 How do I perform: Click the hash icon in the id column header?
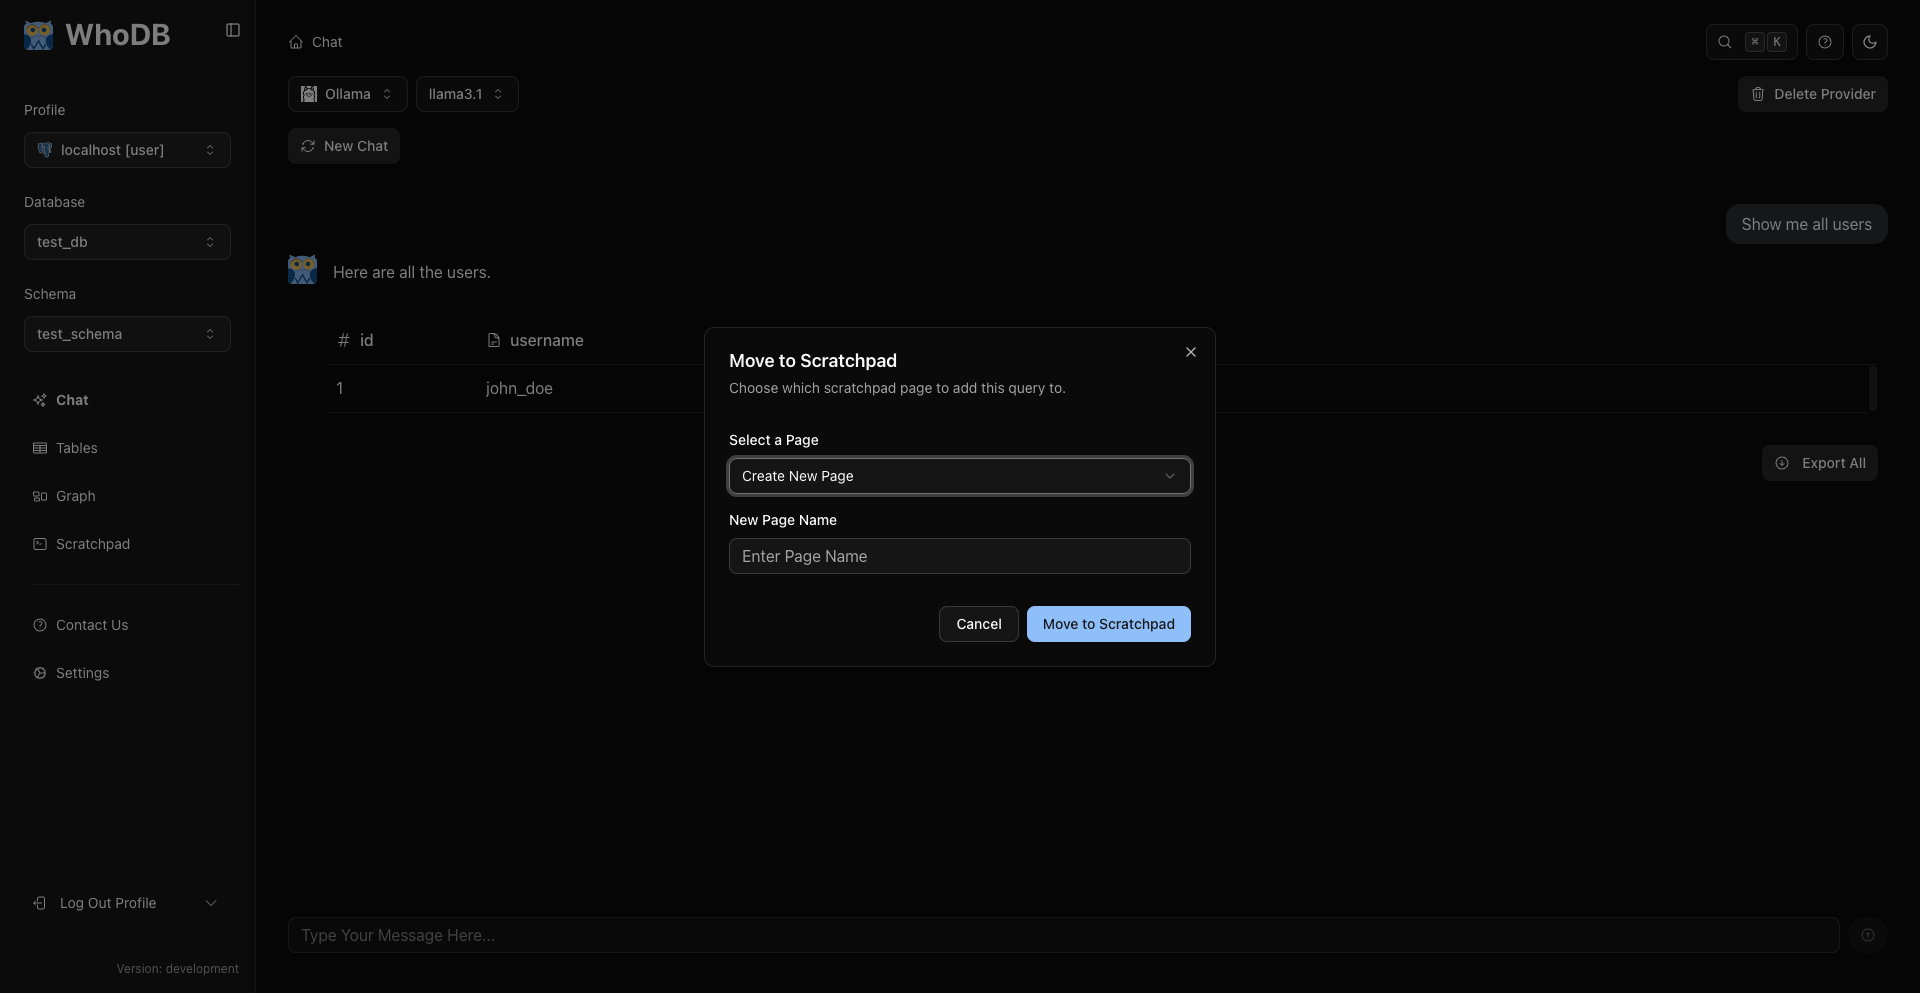point(343,340)
